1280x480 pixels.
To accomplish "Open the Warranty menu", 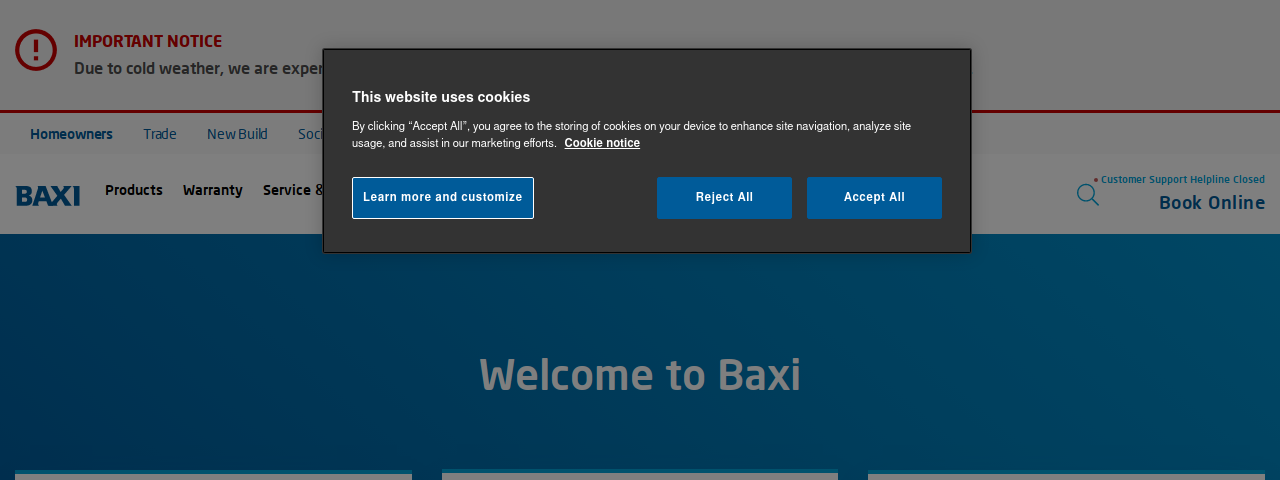I will (x=213, y=190).
